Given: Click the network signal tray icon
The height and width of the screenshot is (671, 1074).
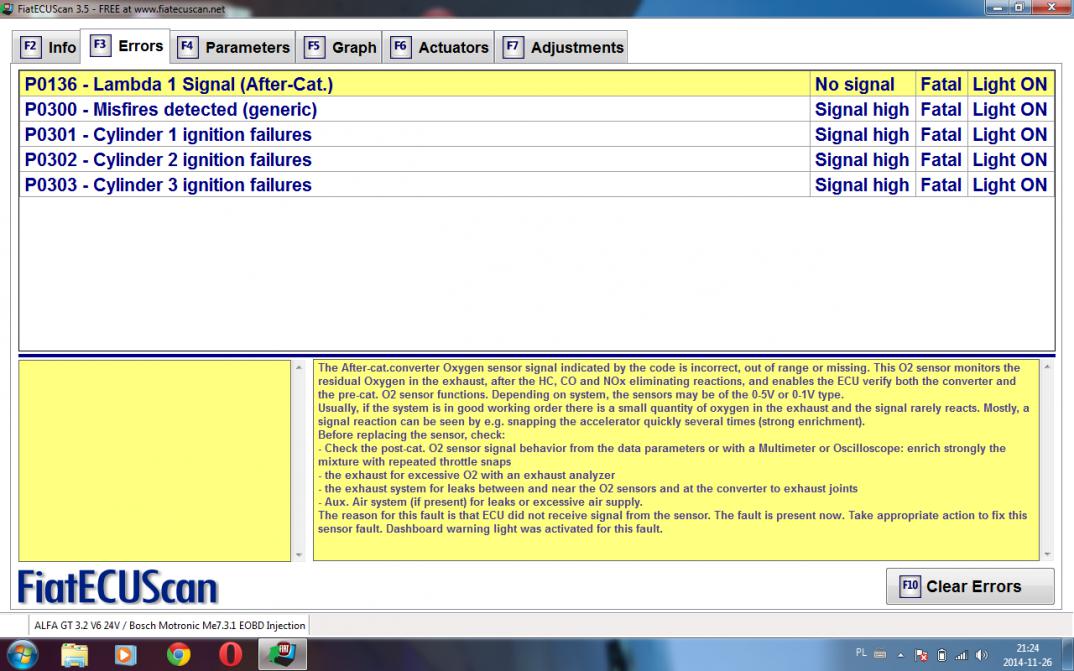Looking at the screenshot, I should coord(961,655).
